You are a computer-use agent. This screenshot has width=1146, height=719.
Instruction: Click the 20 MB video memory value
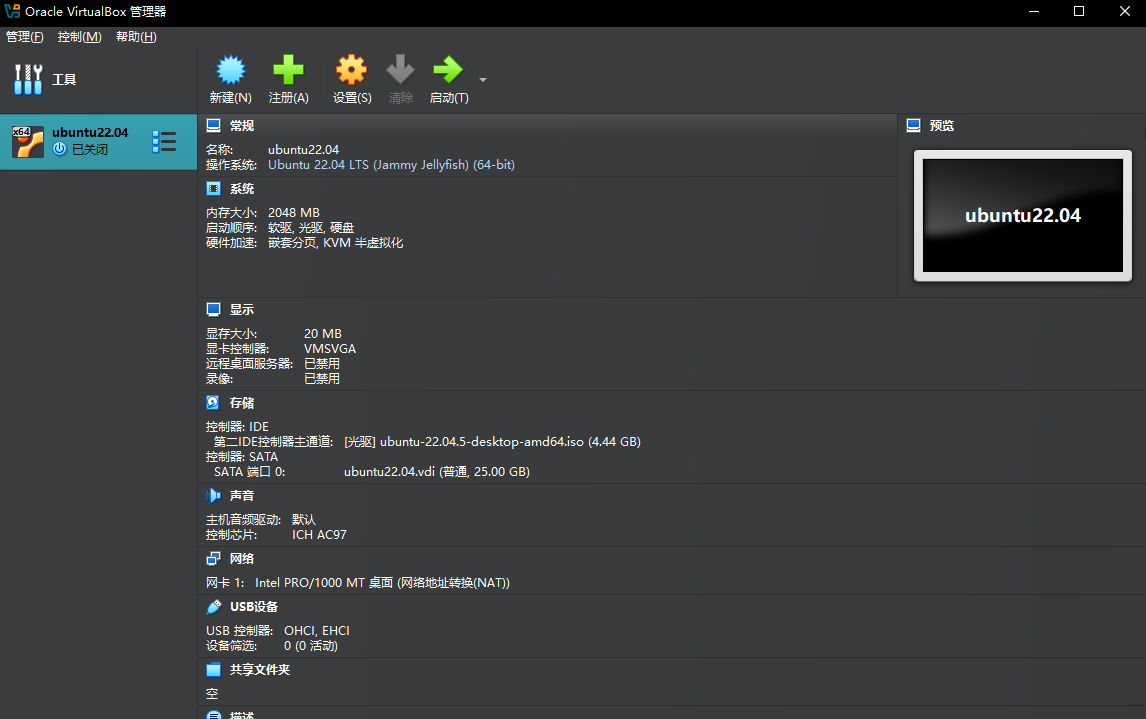(323, 333)
